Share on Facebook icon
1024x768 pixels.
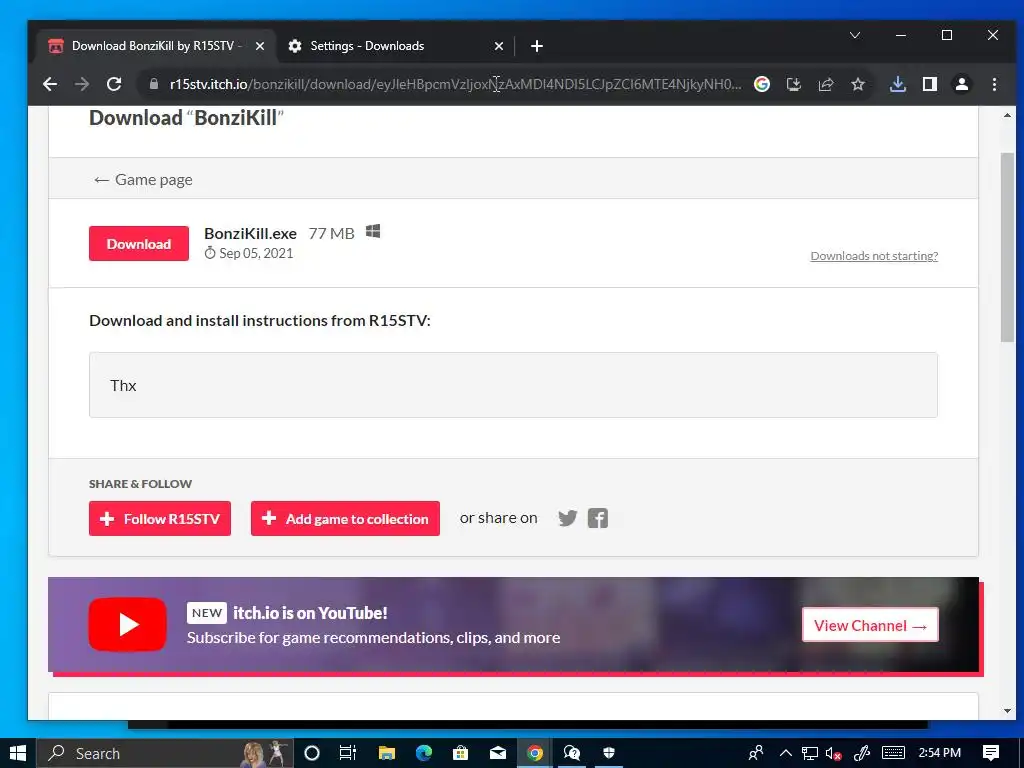(598, 519)
